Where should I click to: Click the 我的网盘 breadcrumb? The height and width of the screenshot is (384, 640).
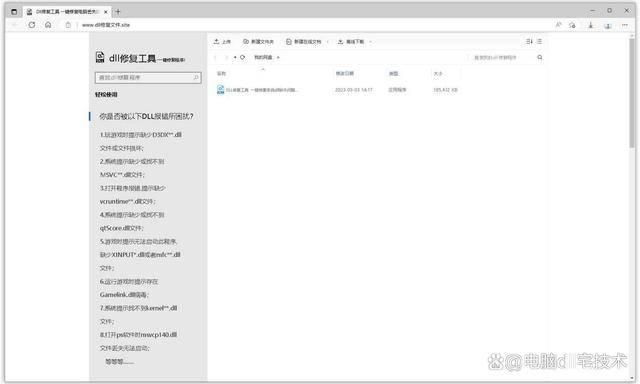click(x=263, y=58)
